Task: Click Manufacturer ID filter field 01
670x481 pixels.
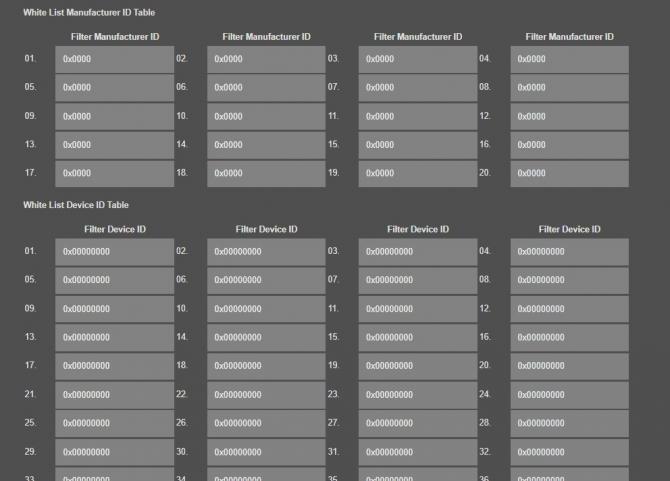Action: [114, 59]
